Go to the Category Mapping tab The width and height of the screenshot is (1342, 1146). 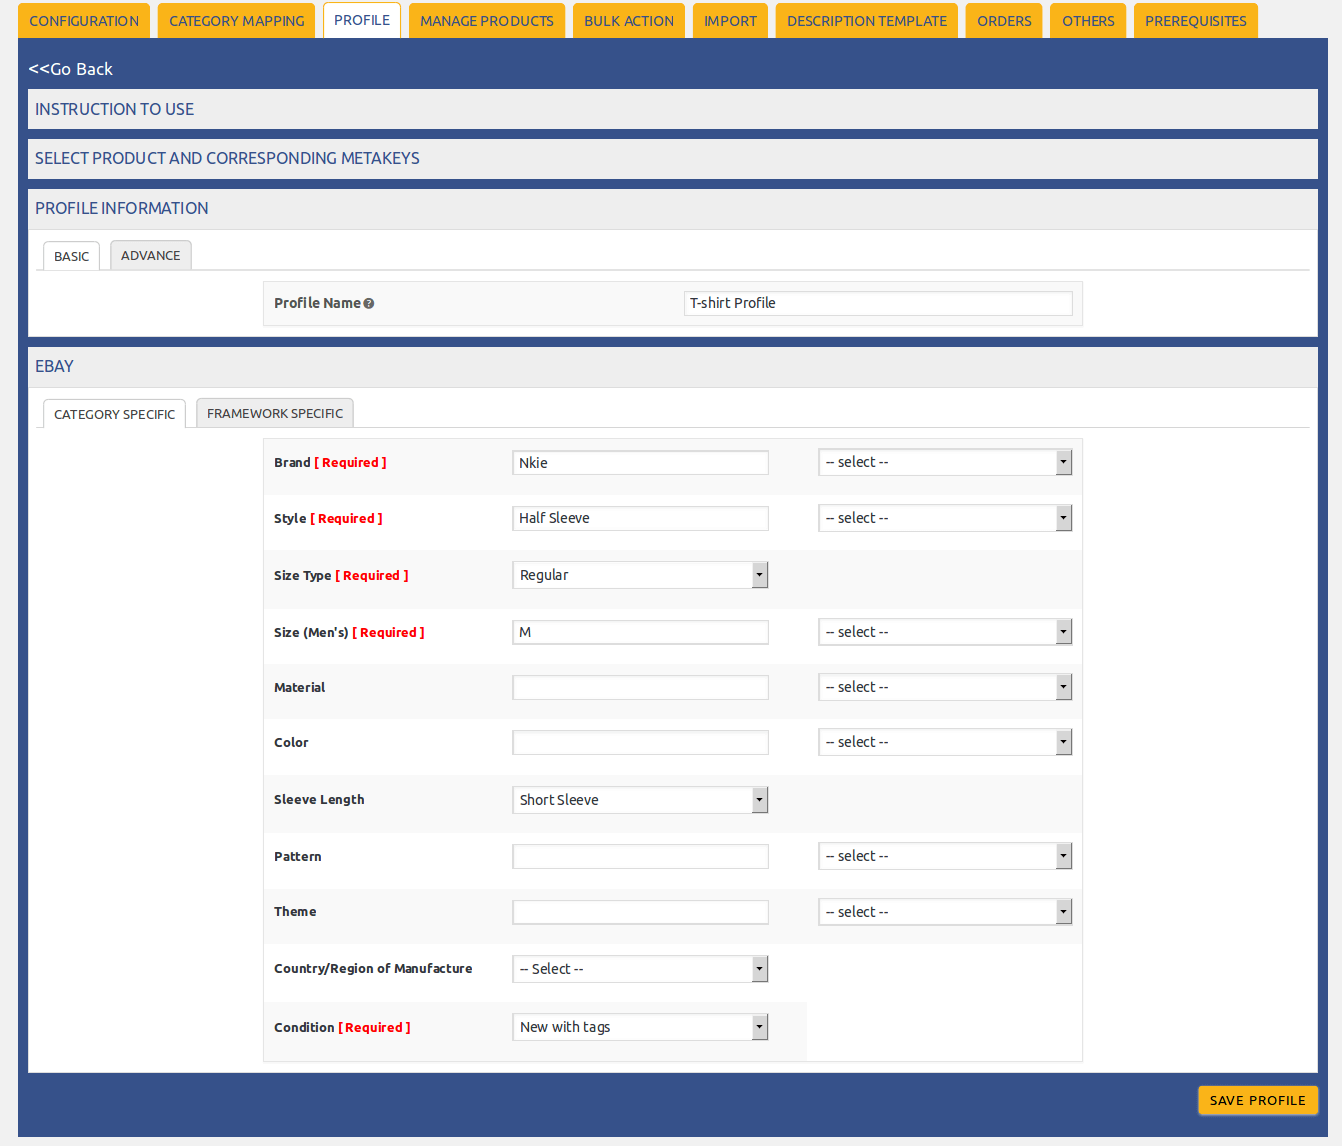tap(236, 21)
